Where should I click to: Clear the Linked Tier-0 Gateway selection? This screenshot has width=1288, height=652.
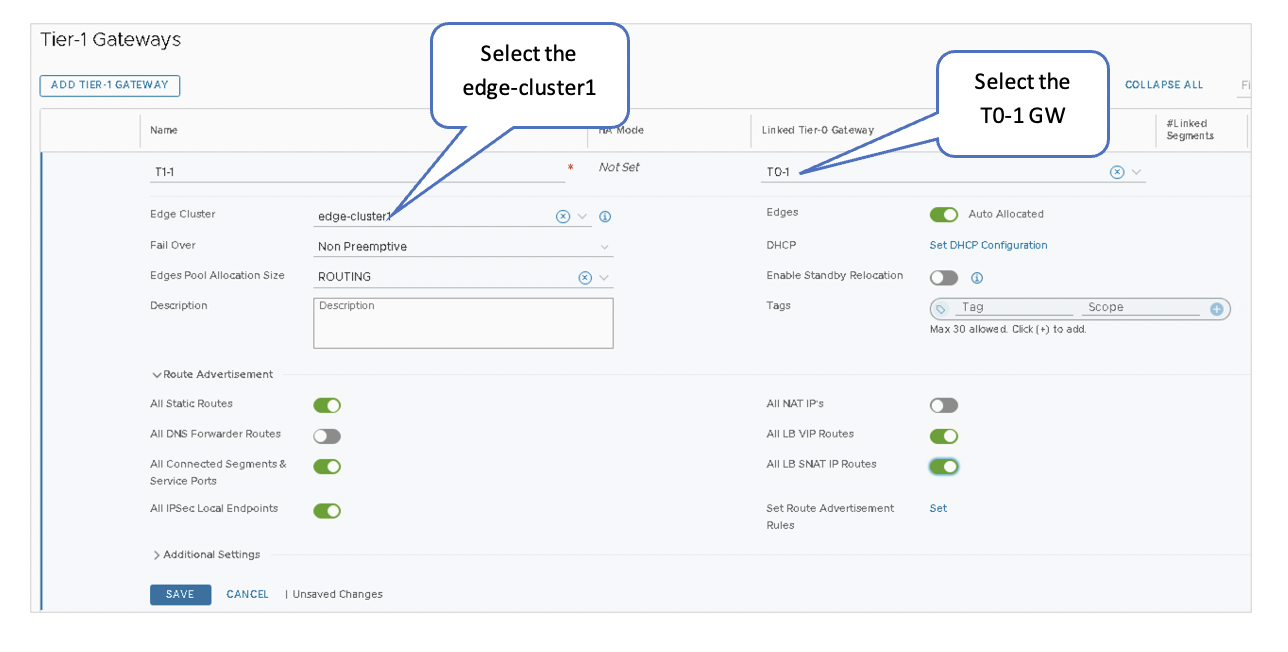(x=1116, y=172)
